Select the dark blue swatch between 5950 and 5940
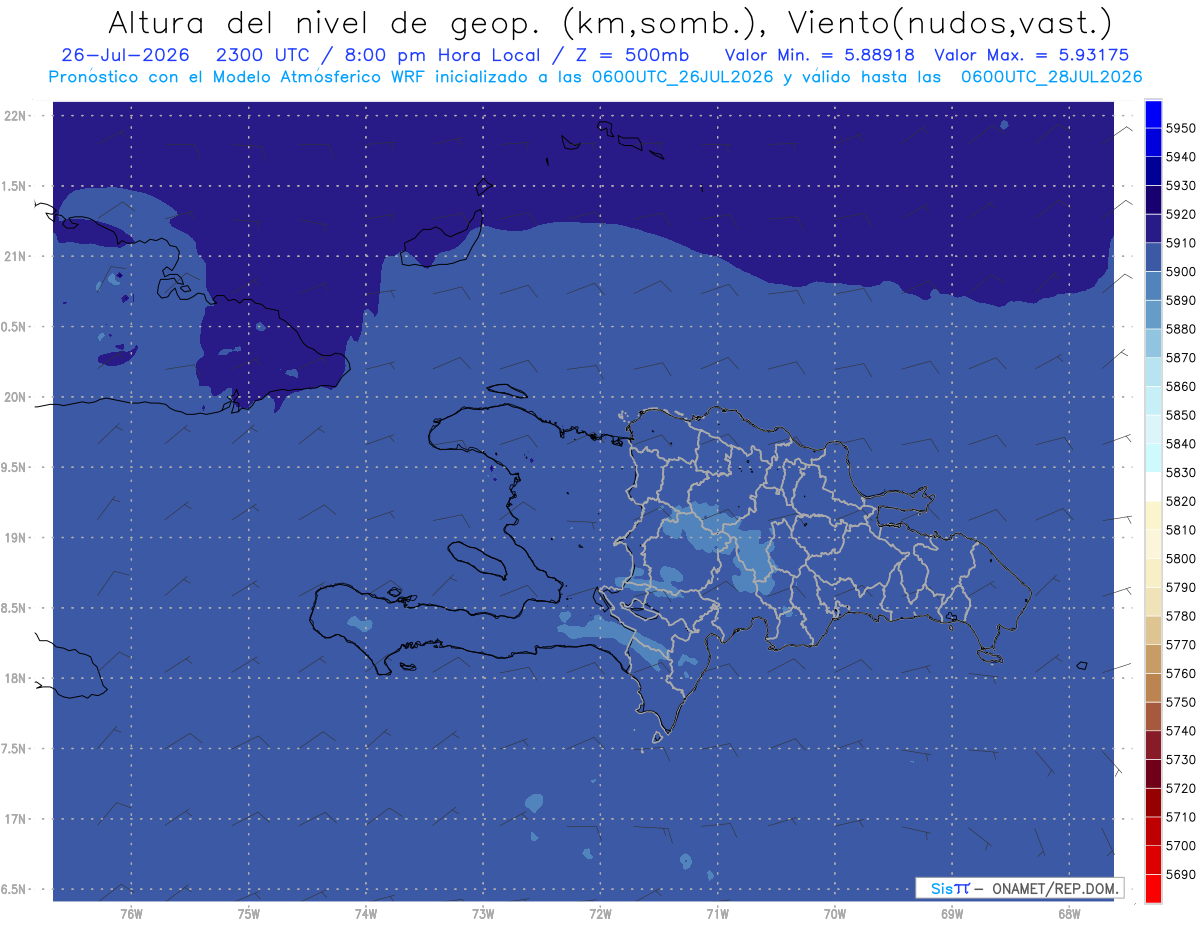The width and height of the screenshot is (1200, 927). 1153,142
